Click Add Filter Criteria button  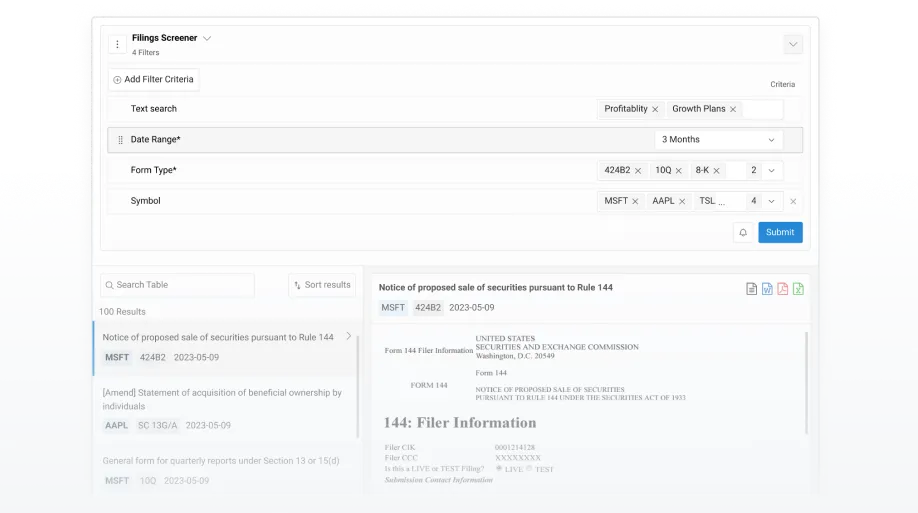point(153,80)
